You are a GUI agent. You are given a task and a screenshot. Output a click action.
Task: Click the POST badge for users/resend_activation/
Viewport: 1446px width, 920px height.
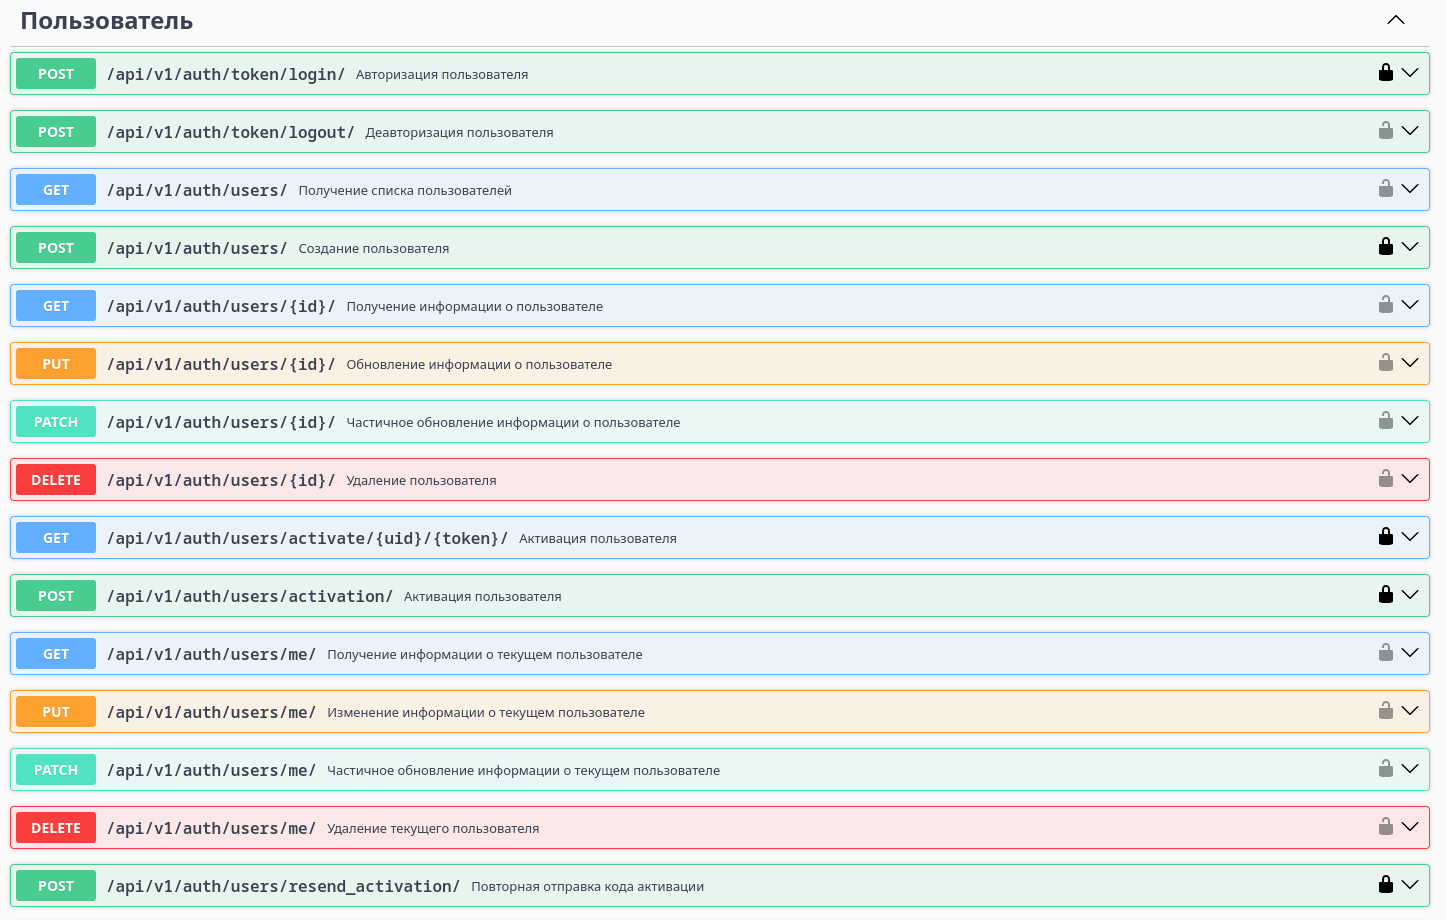click(x=56, y=886)
